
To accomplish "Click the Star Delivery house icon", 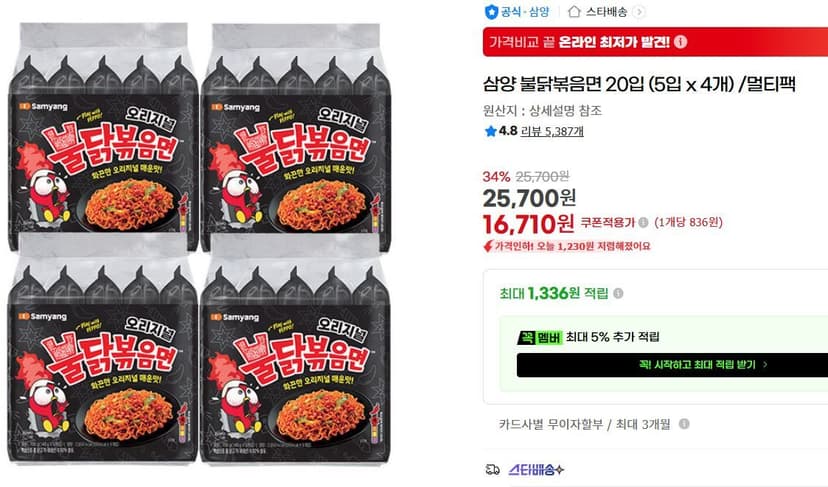I will tap(574, 12).
